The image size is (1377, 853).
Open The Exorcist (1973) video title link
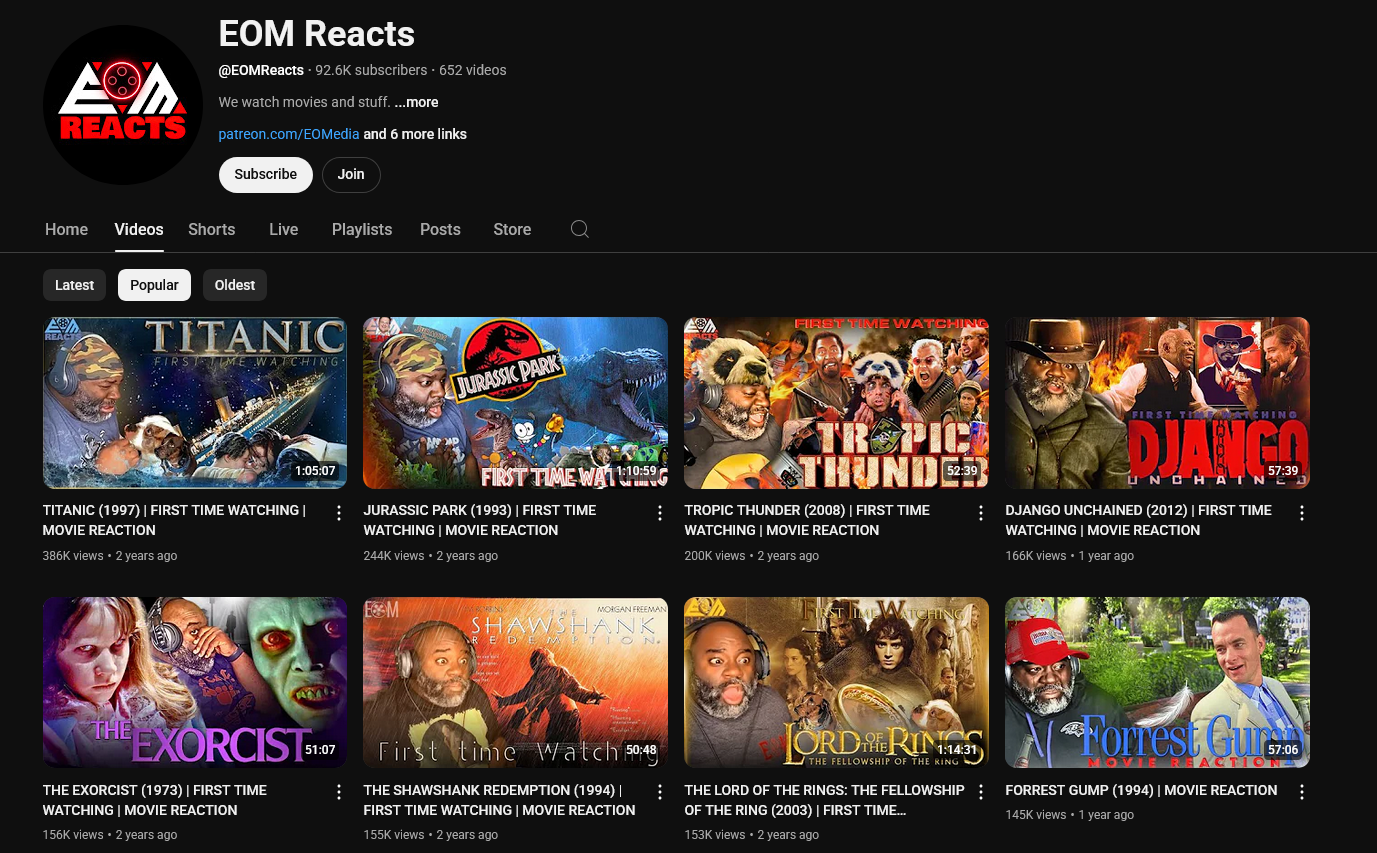coord(155,800)
